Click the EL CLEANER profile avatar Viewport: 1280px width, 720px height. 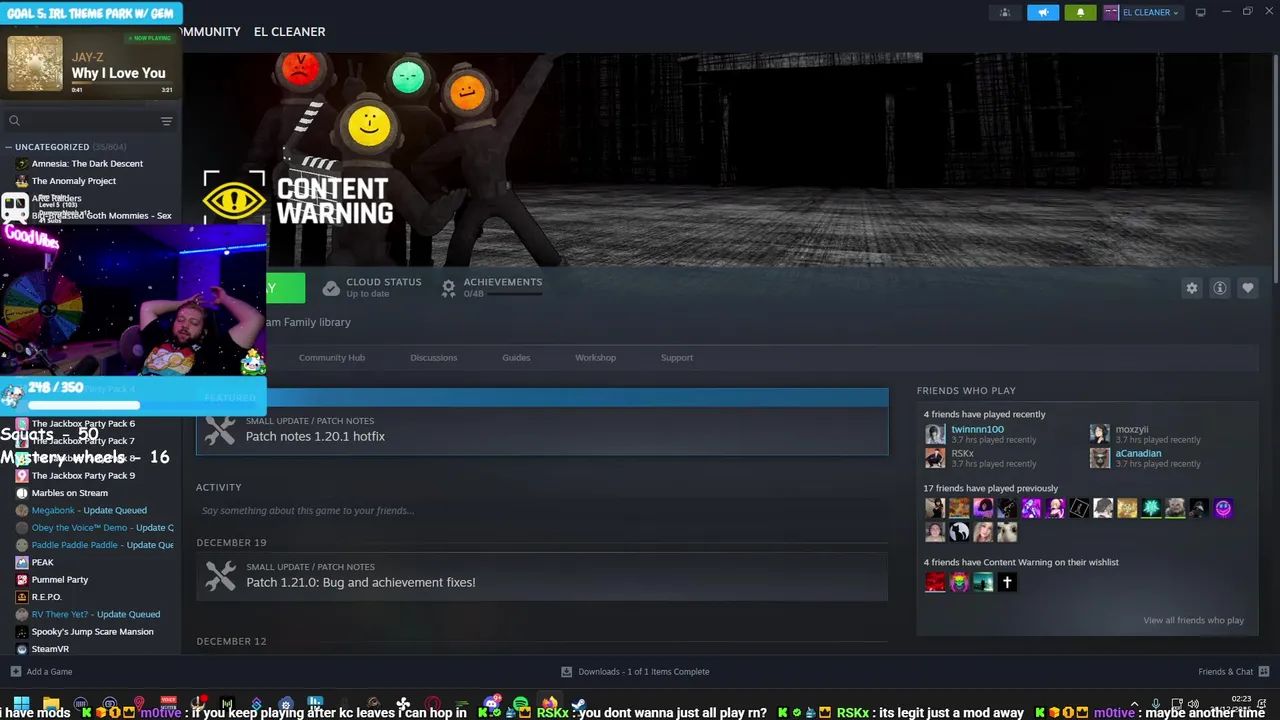tap(1111, 13)
